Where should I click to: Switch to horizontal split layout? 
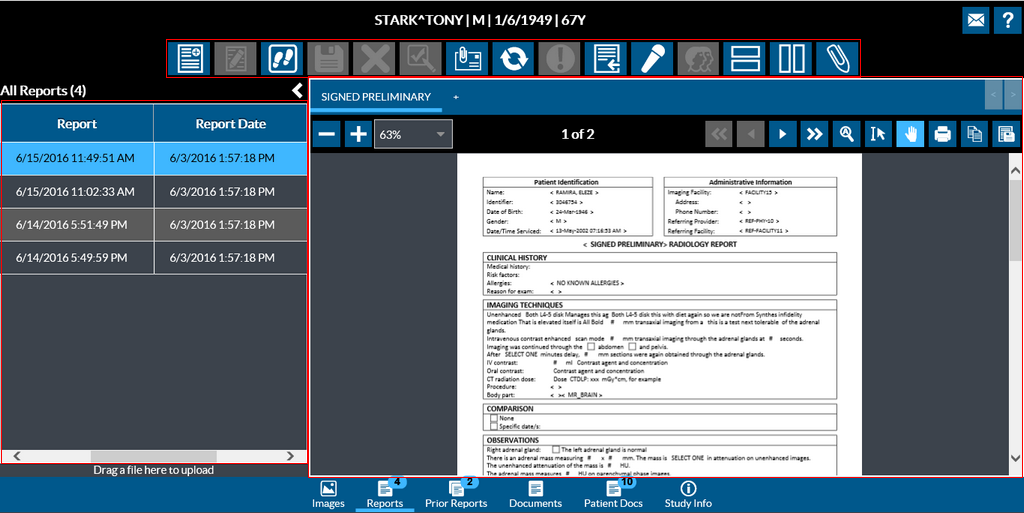[744, 59]
